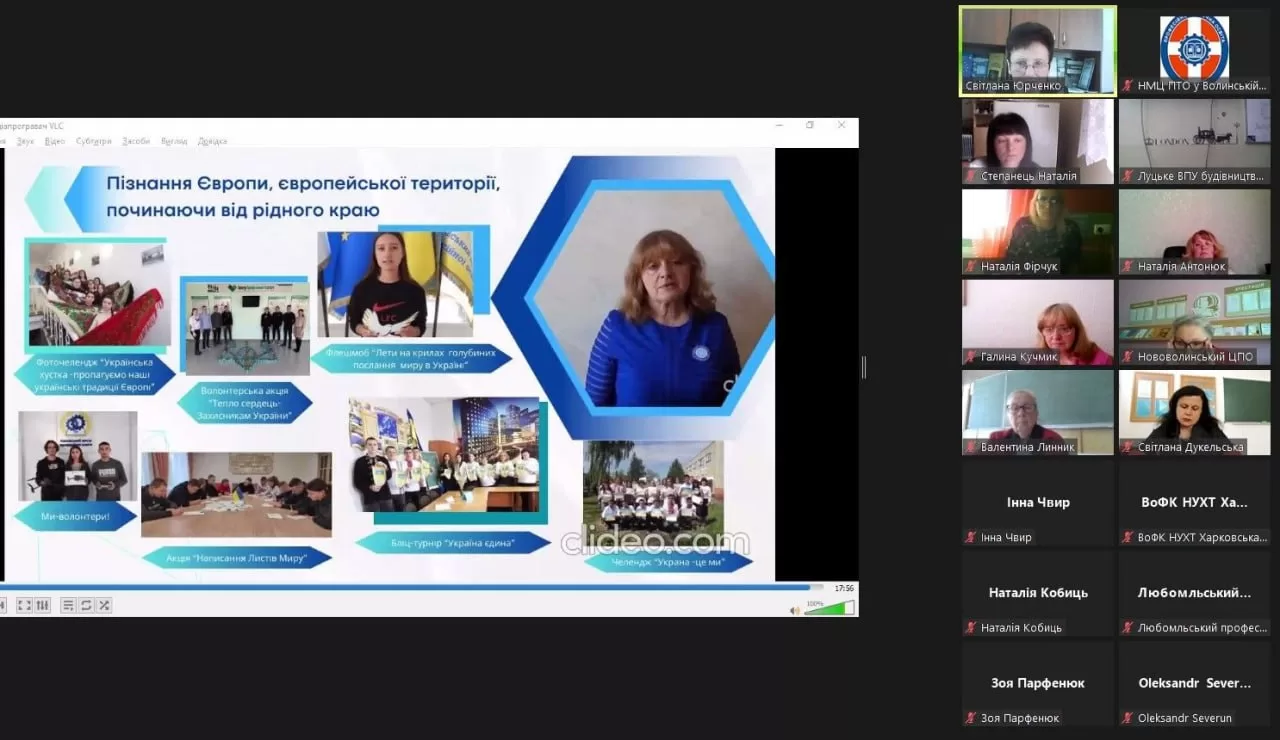Viewport: 1280px width, 740px height.
Task: Expand the Довідка menu
Action: pos(212,141)
